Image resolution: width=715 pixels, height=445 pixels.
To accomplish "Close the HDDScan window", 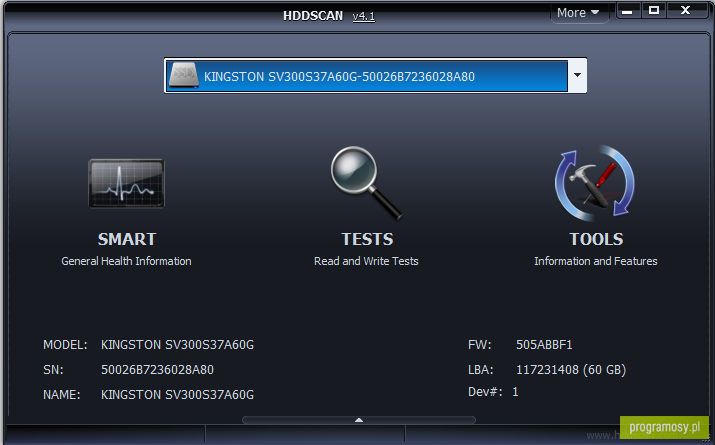I will coord(685,10).
